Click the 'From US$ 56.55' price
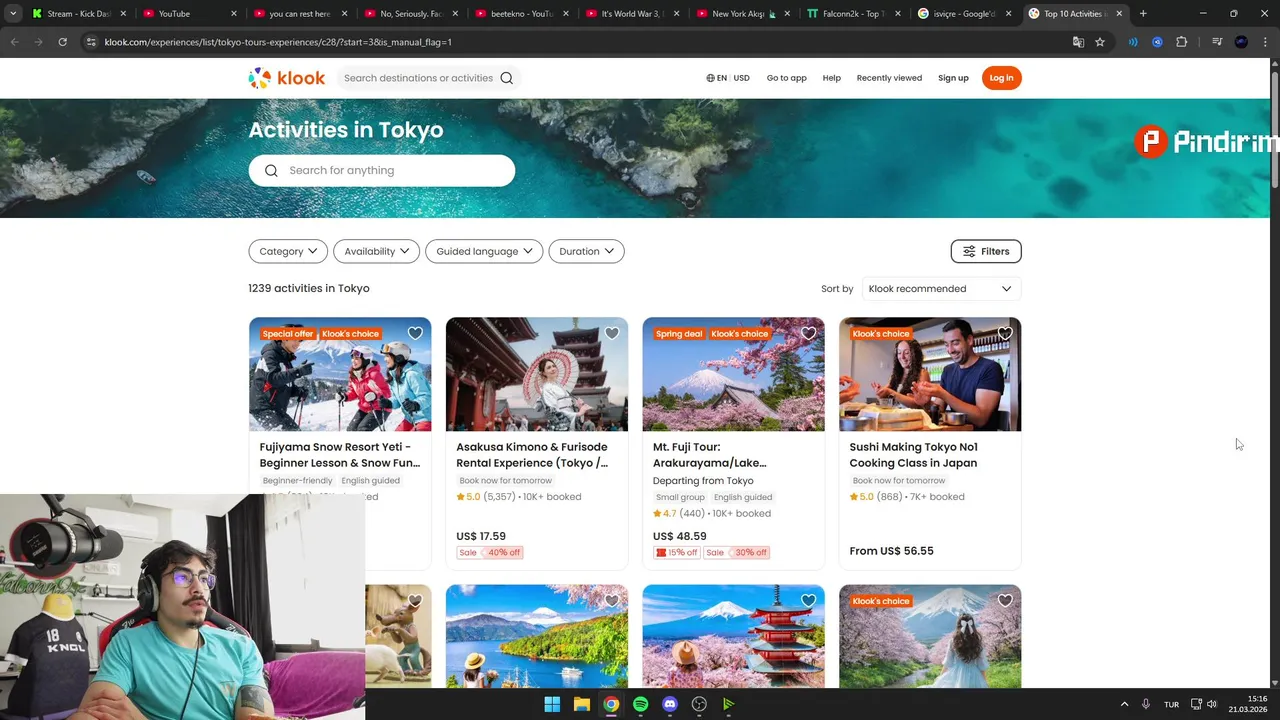The image size is (1280, 720). [891, 551]
